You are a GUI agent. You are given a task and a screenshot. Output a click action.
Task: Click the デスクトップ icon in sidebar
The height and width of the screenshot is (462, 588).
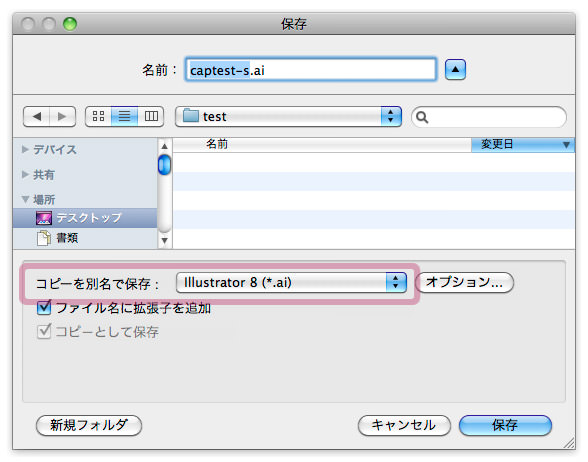tap(44, 218)
